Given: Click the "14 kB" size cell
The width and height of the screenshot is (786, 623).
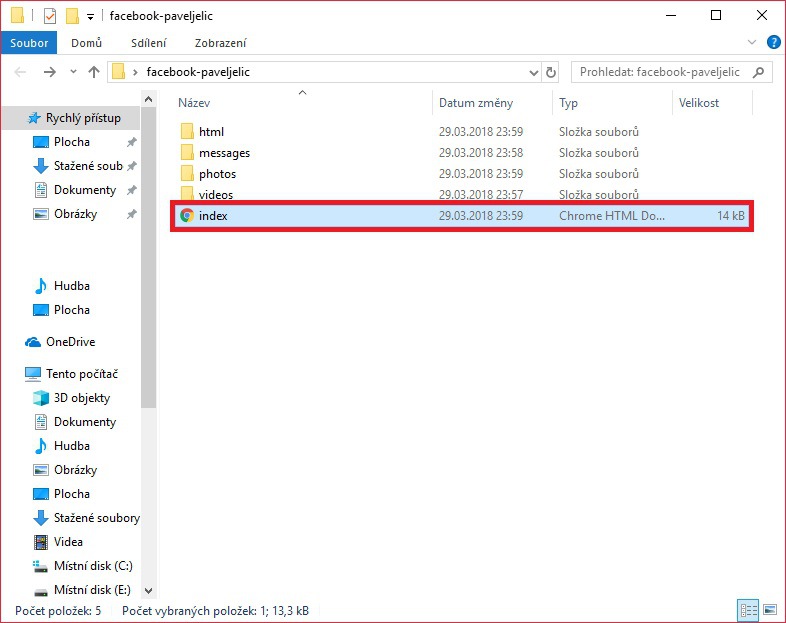Looking at the screenshot, I should click(x=731, y=216).
